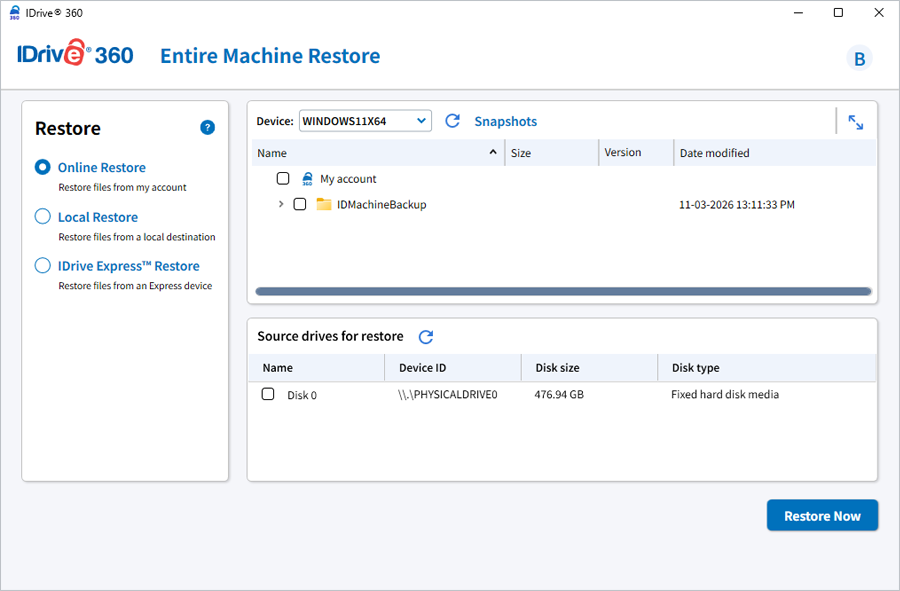Open the user profile avatar B
The height and width of the screenshot is (591, 900).
859,59
